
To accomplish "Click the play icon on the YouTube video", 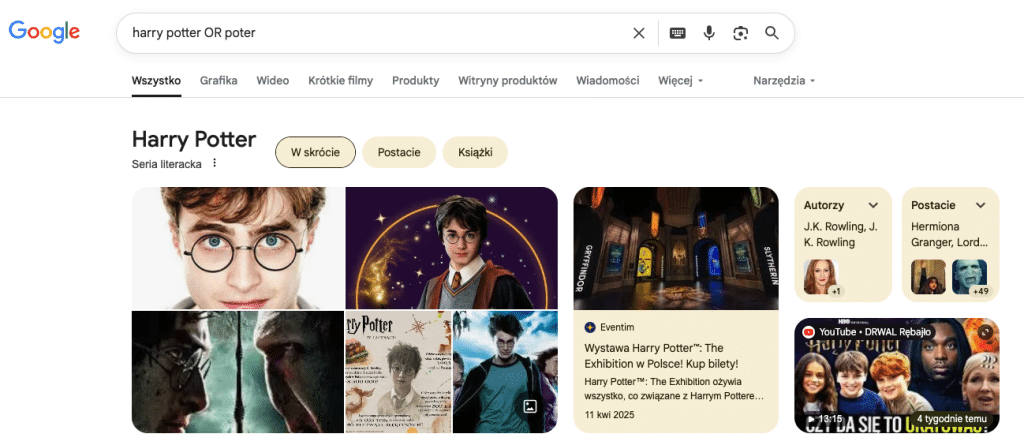I will point(811,419).
